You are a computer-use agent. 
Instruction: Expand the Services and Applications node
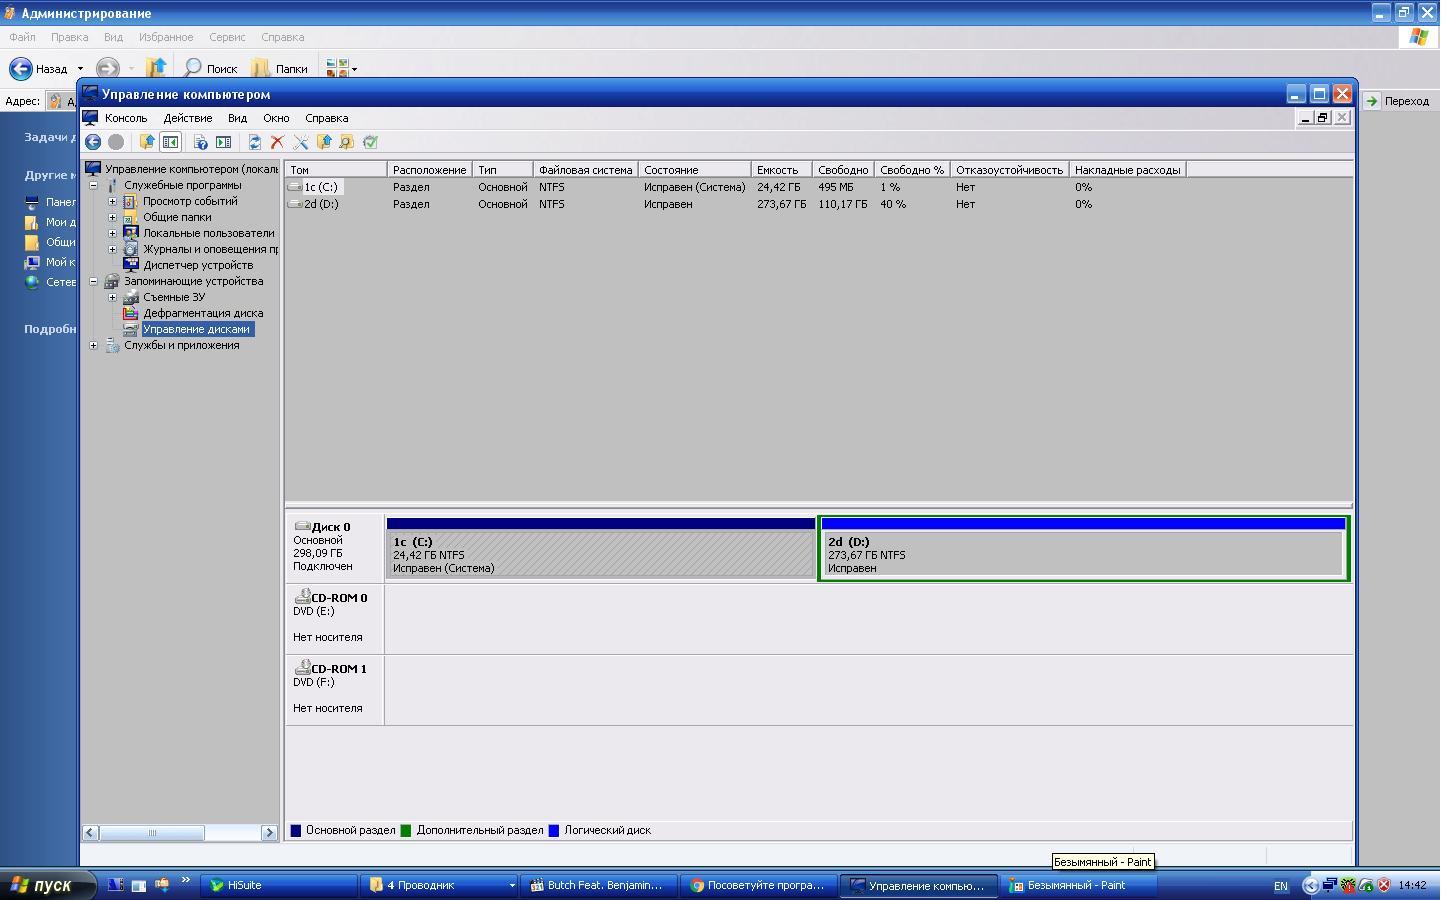click(94, 345)
